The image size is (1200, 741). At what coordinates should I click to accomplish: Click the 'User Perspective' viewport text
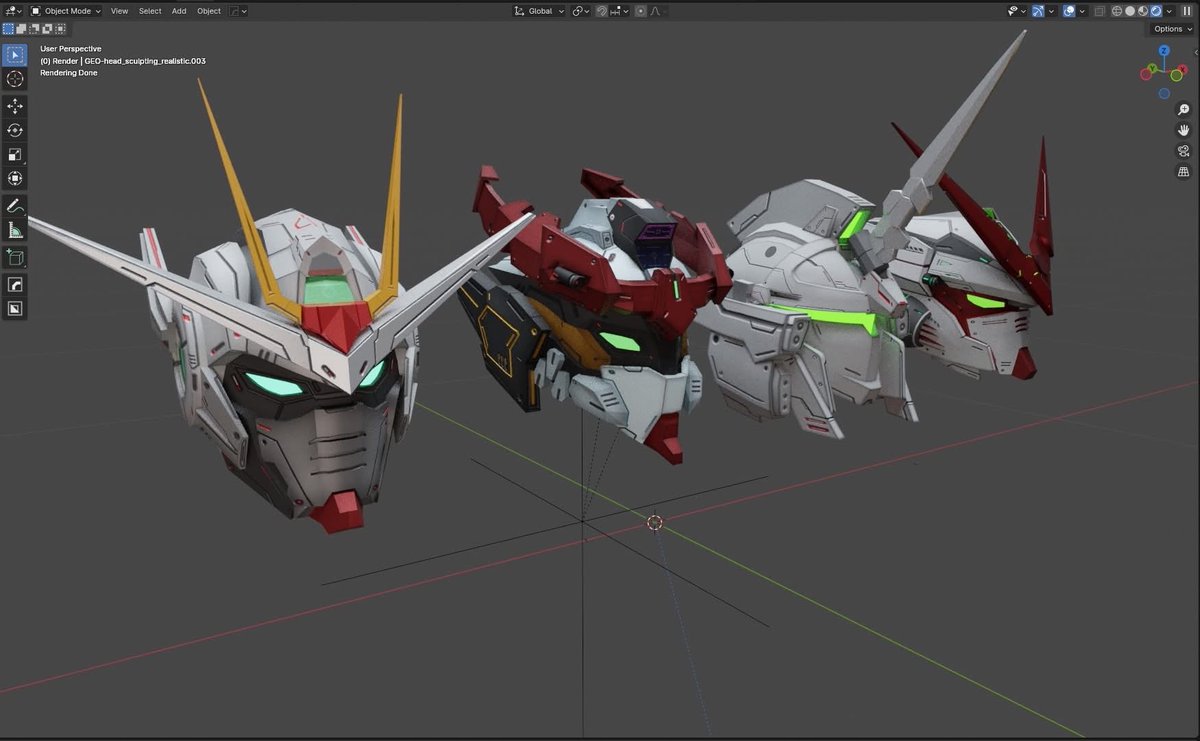click(70, 49)
